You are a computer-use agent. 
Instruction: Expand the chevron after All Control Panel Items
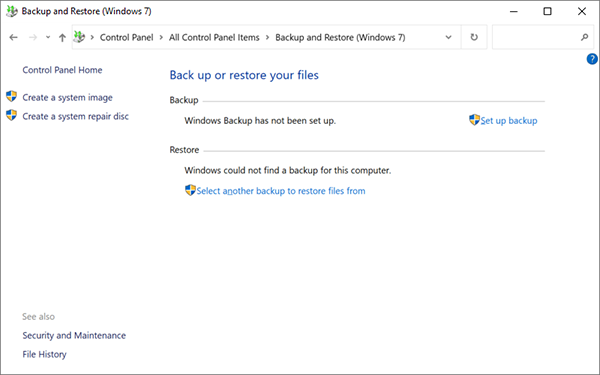pyautogui.click(x=267, y=38)
